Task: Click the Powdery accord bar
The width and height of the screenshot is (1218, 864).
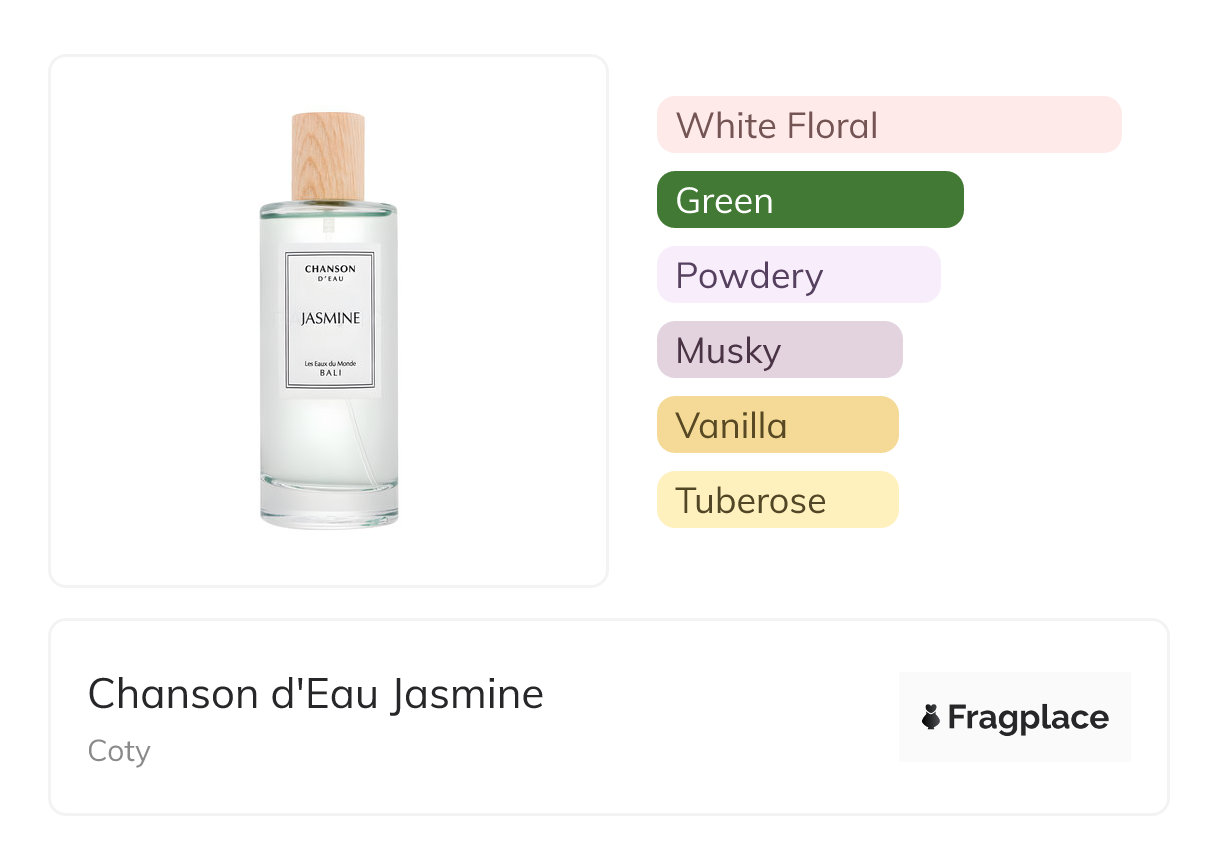Action: pyautogui.click(x=798, y=275)
